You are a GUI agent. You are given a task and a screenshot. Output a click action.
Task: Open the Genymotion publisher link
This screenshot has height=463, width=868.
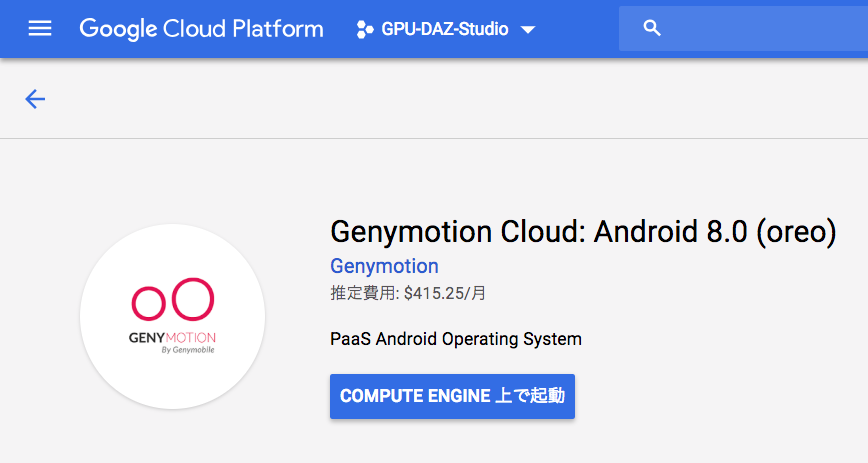tap(384, 266)
